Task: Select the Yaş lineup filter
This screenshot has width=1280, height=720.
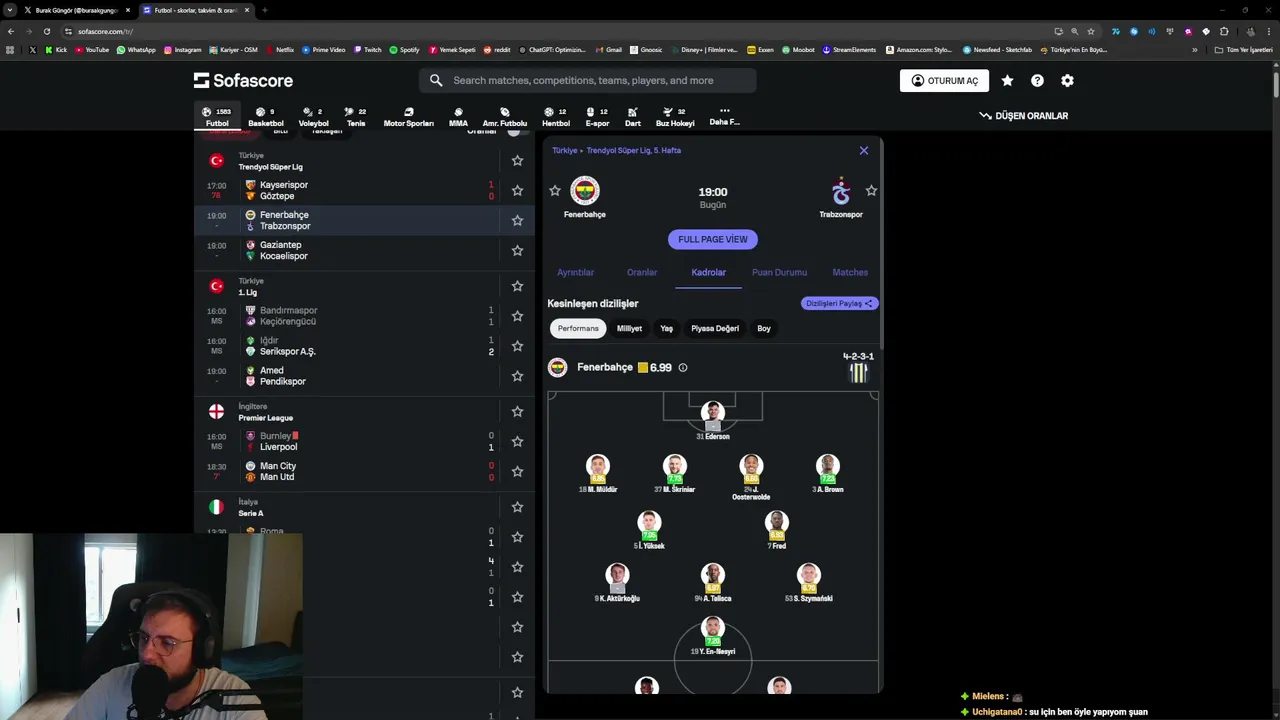Action: click(x=666, y=328)
